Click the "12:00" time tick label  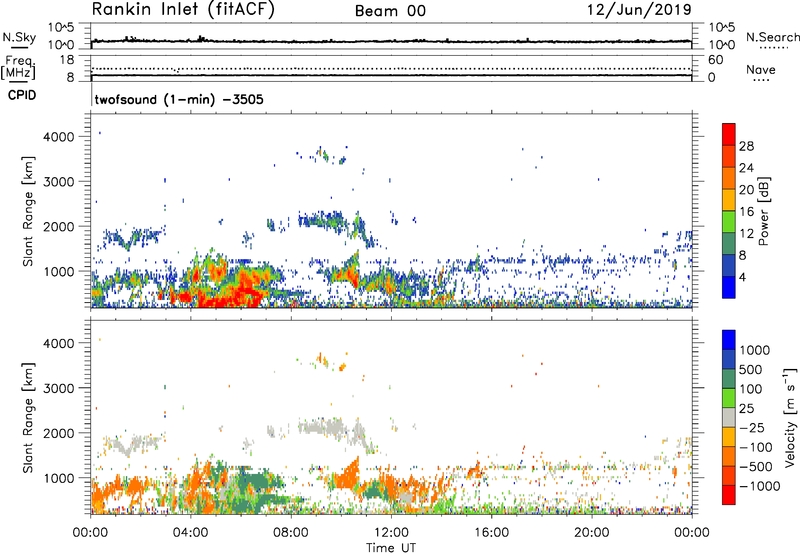391,533
